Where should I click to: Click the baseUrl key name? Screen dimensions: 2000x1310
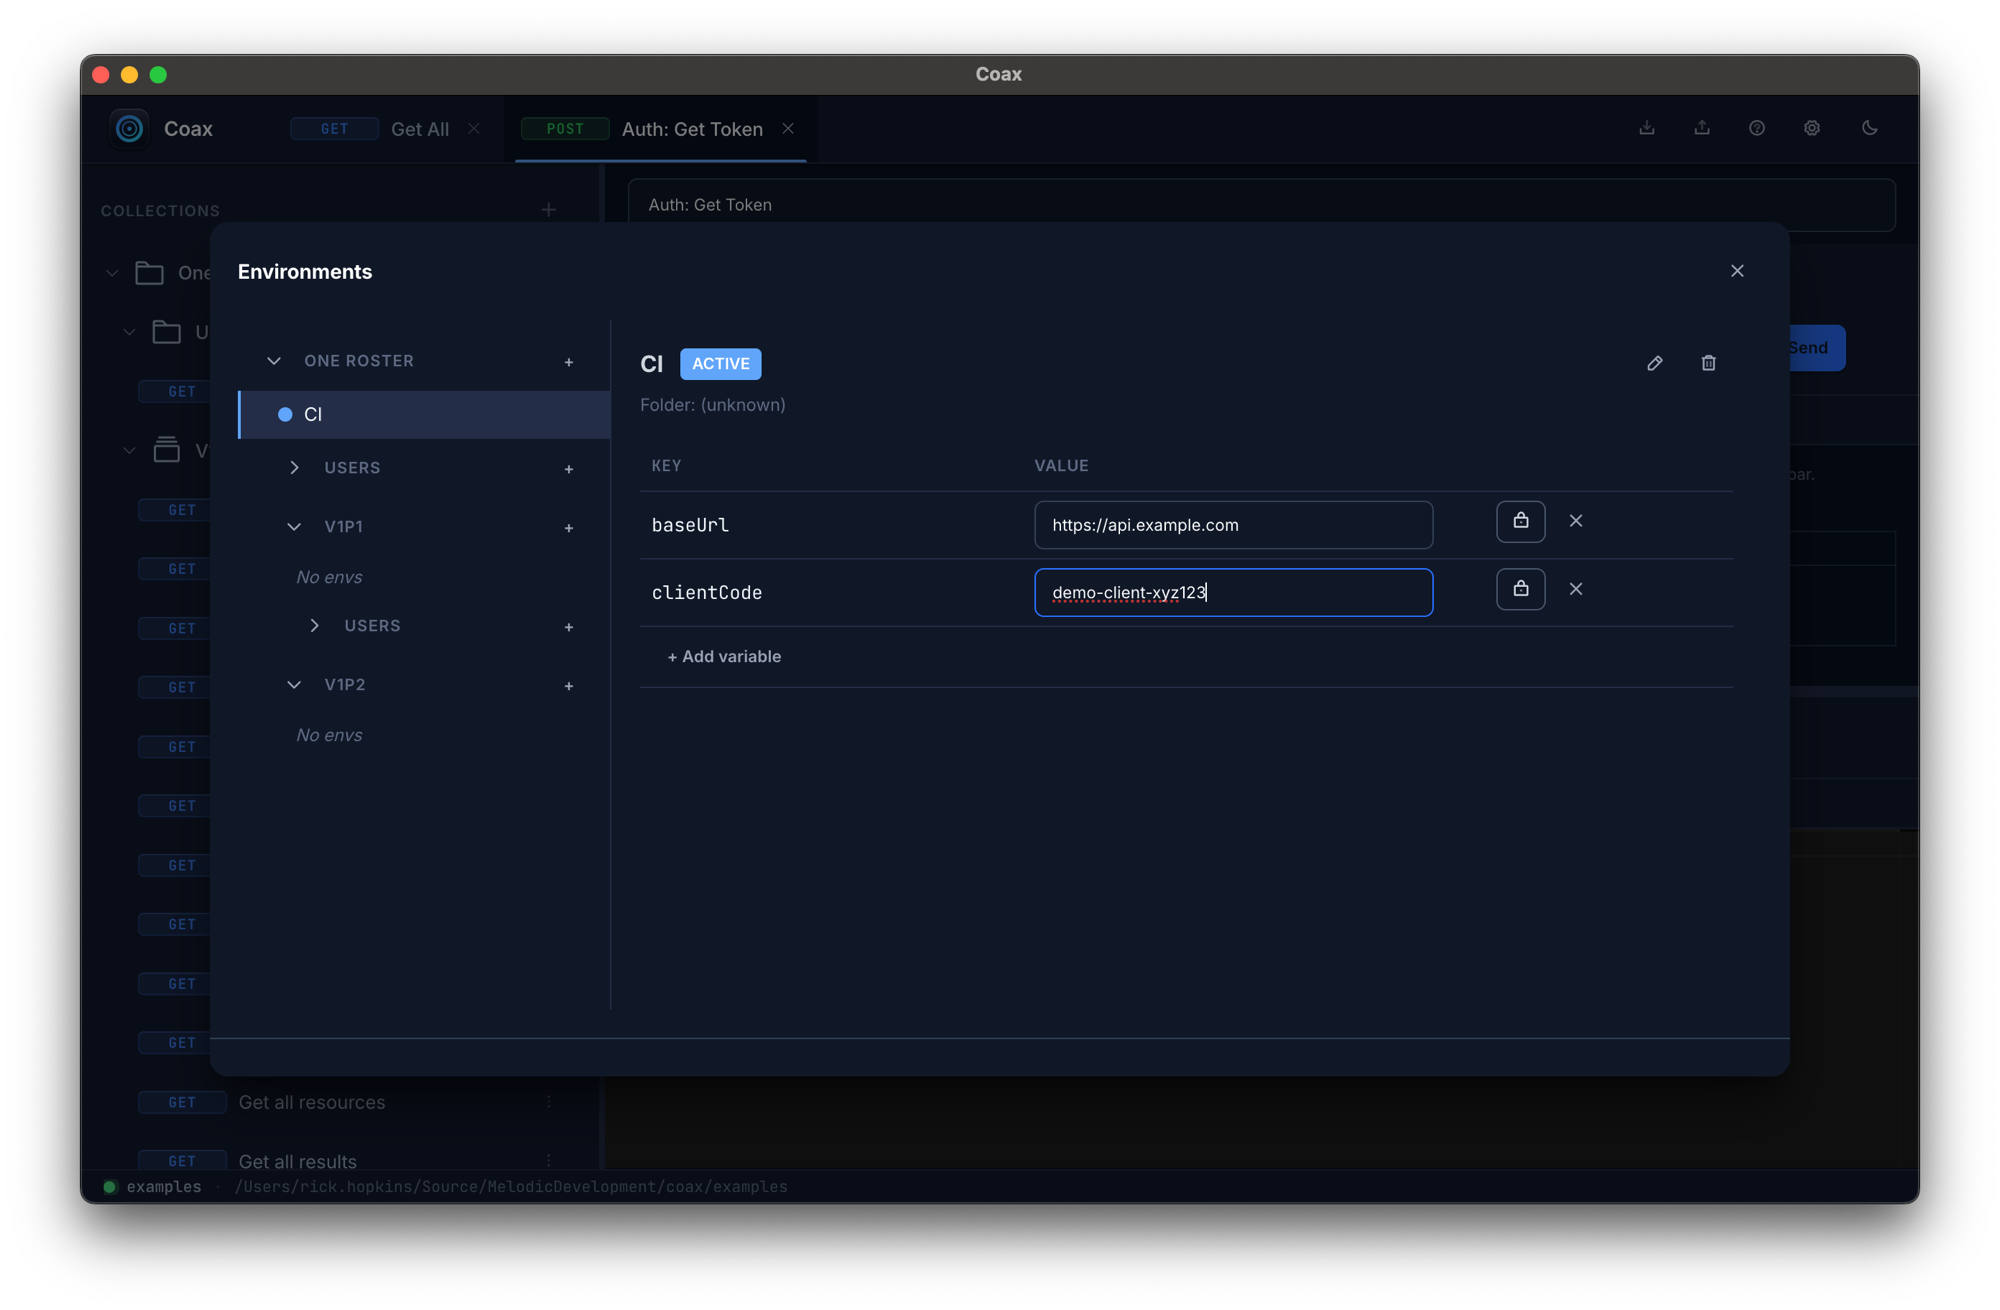pyautogui.click(x=690, y=525)
